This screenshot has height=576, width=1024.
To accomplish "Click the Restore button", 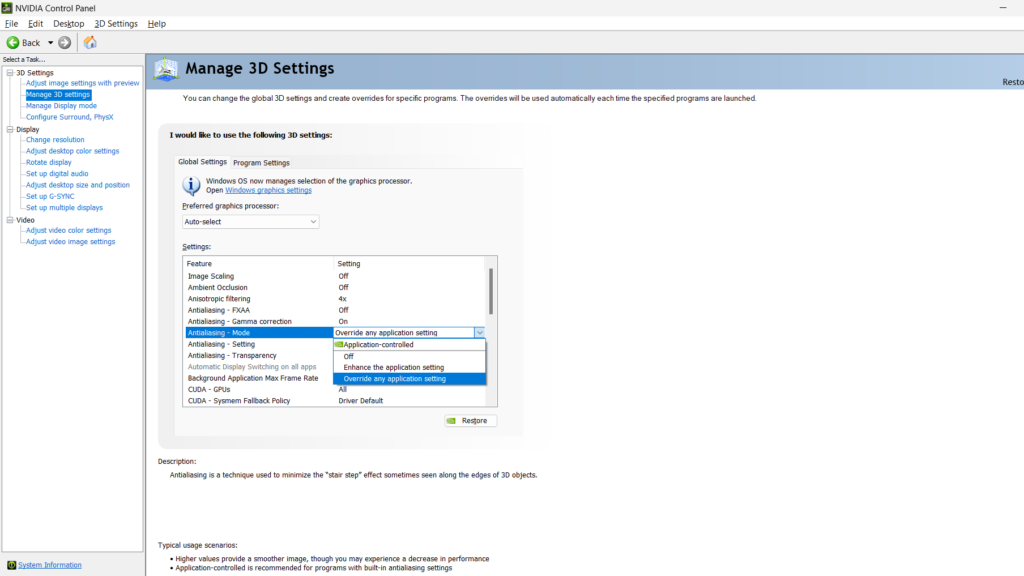I will [469, 420].
